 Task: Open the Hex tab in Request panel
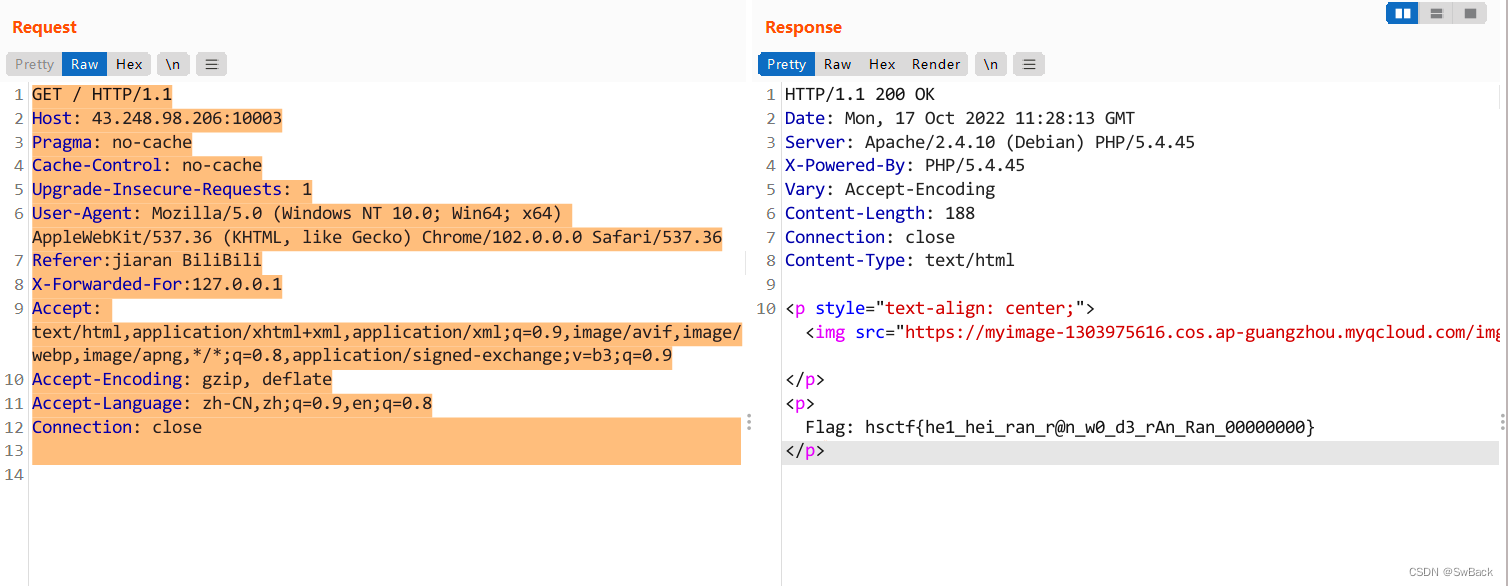click(x=129, y=64)
